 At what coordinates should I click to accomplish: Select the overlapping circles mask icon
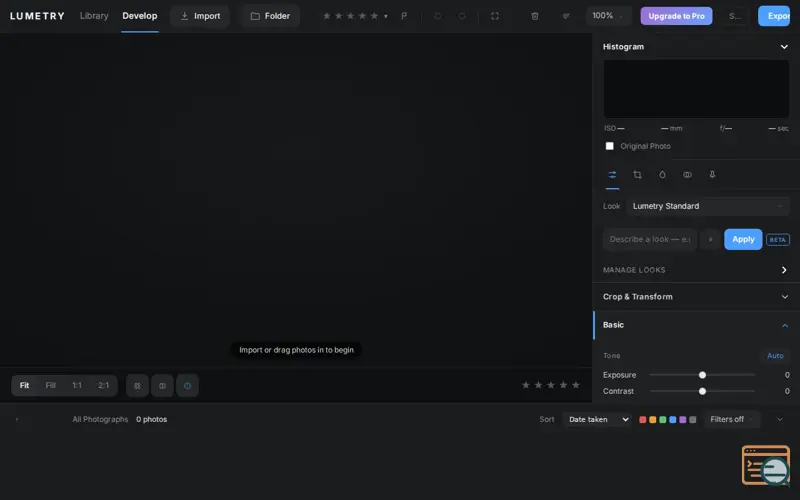pyautogui.click(x=687, y=174)
